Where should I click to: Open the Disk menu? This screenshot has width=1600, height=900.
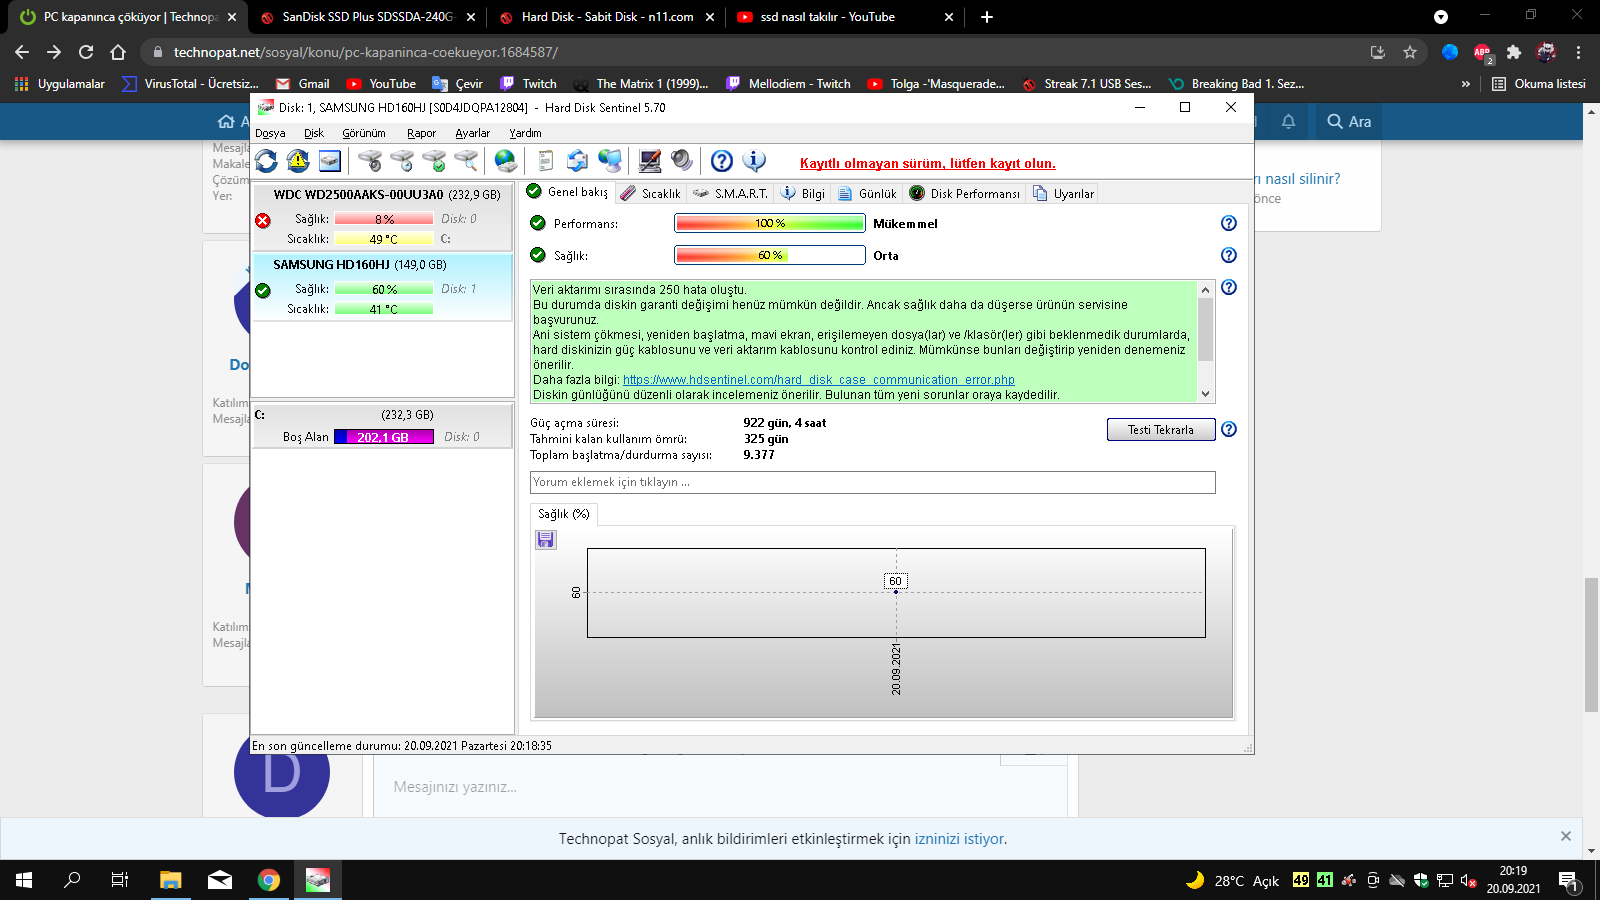click(x=314, y=133)
